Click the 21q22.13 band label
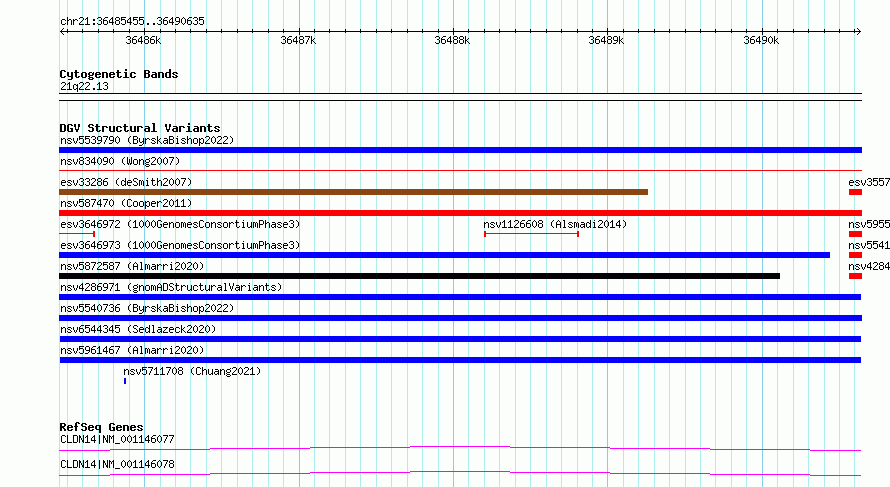Image resolution: width=890 pixels, height=487 pixels. point(84,86)
